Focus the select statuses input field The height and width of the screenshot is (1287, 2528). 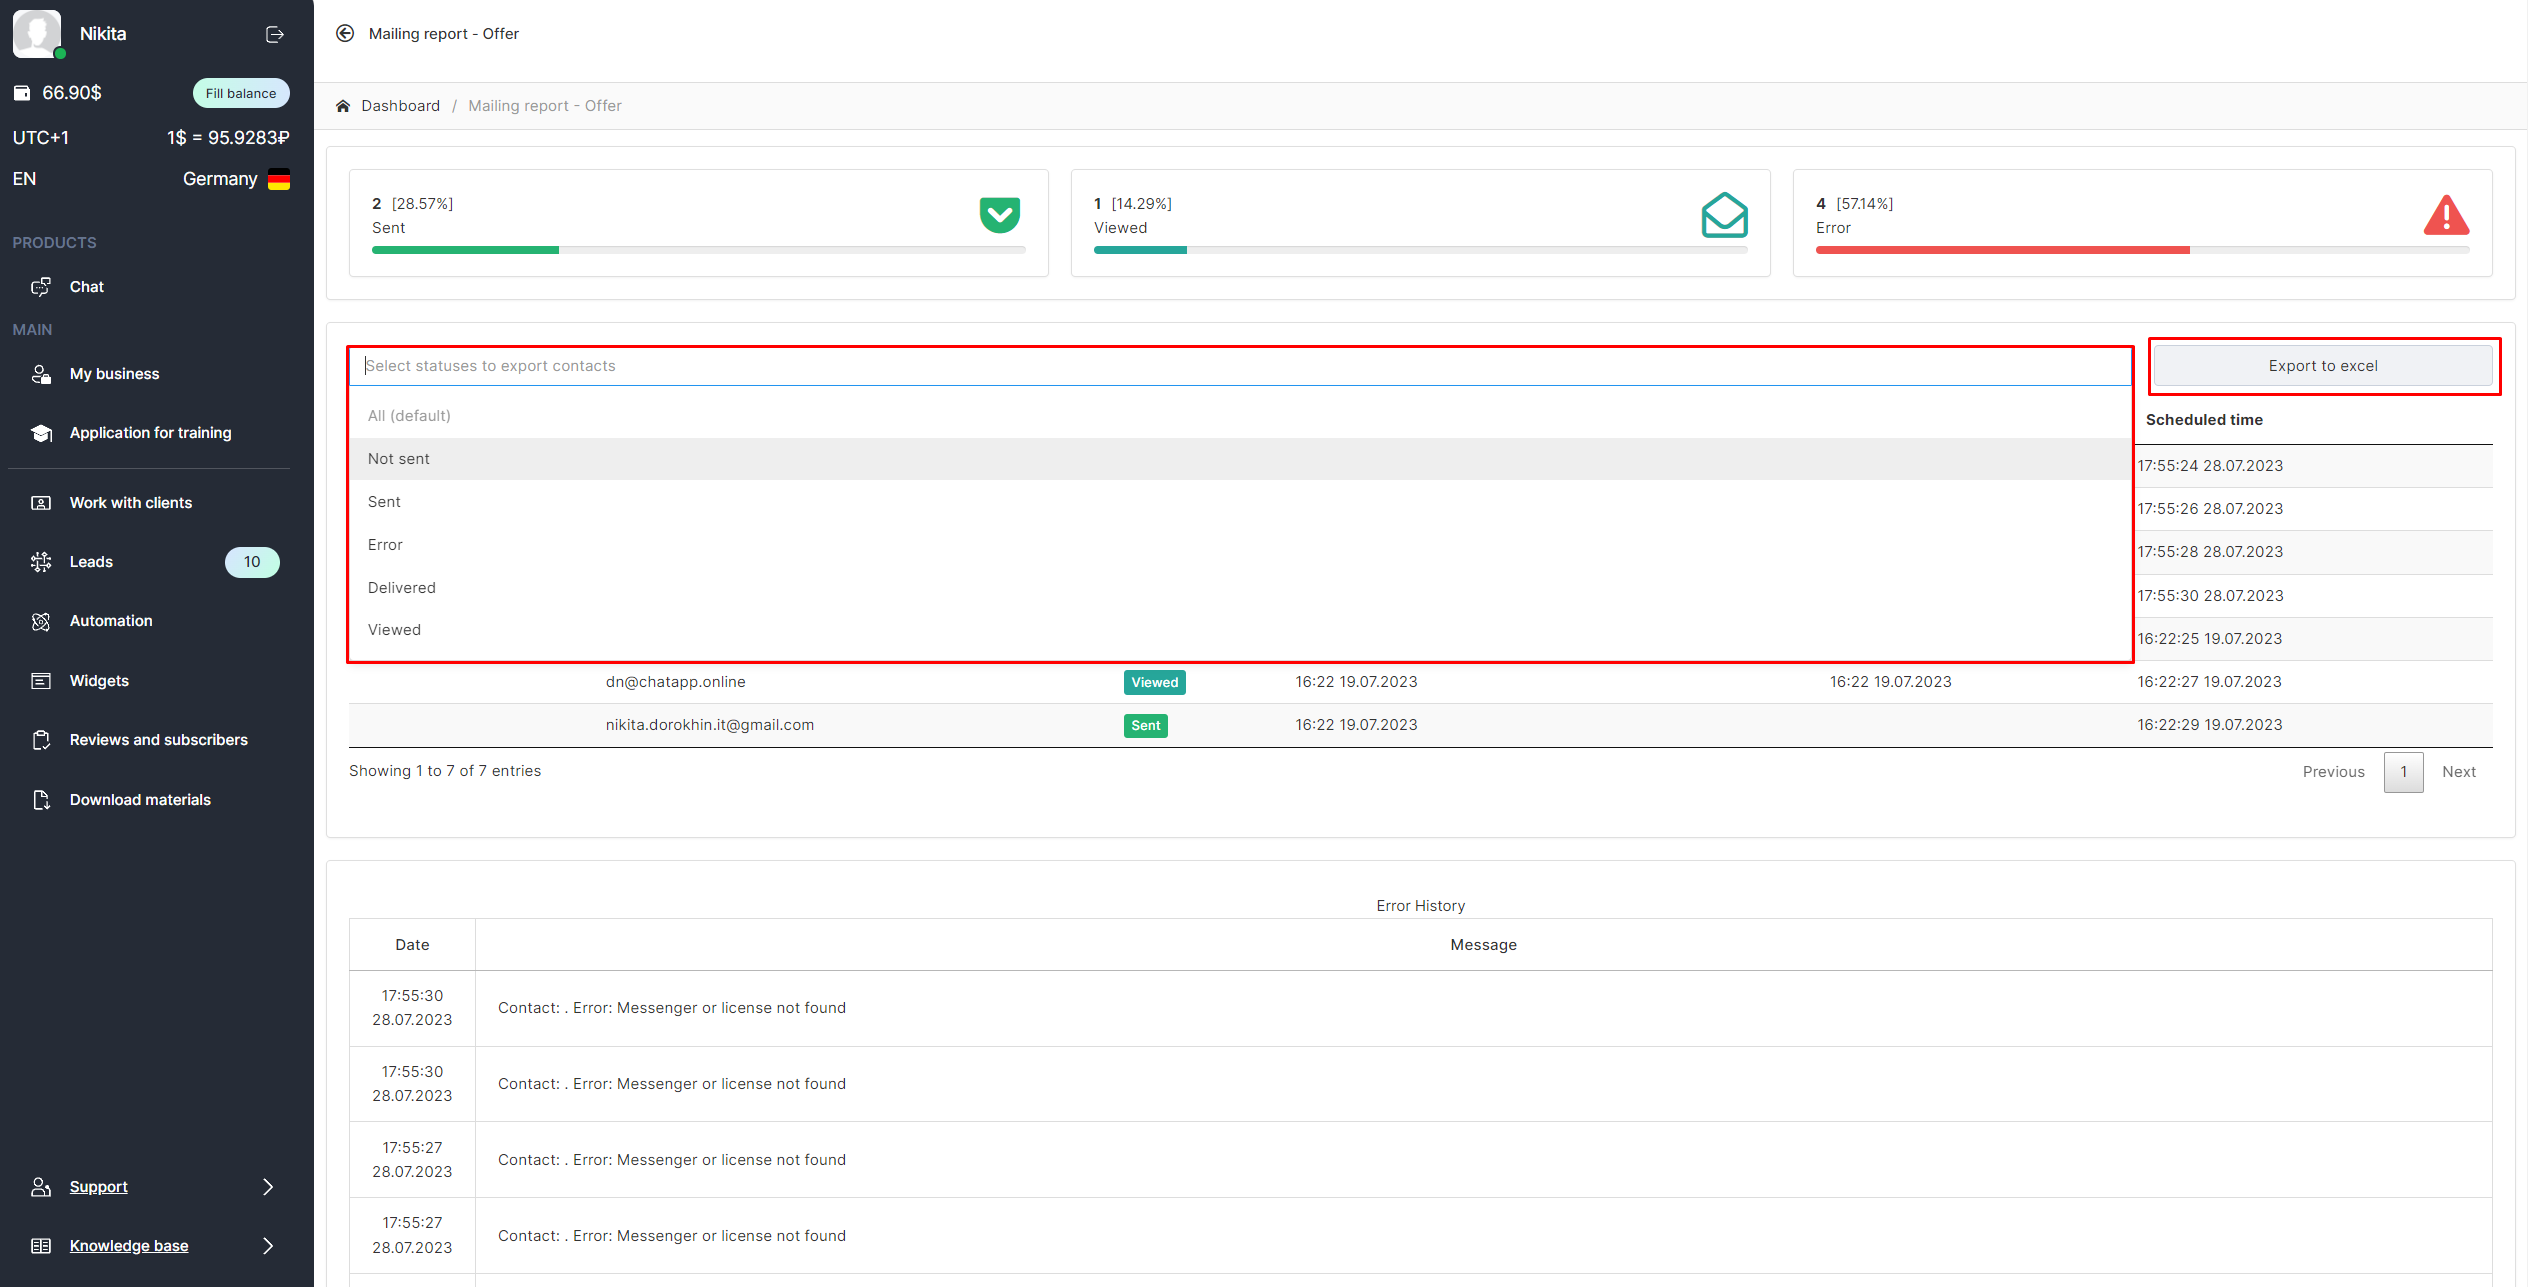click(x=1240, y=366)
